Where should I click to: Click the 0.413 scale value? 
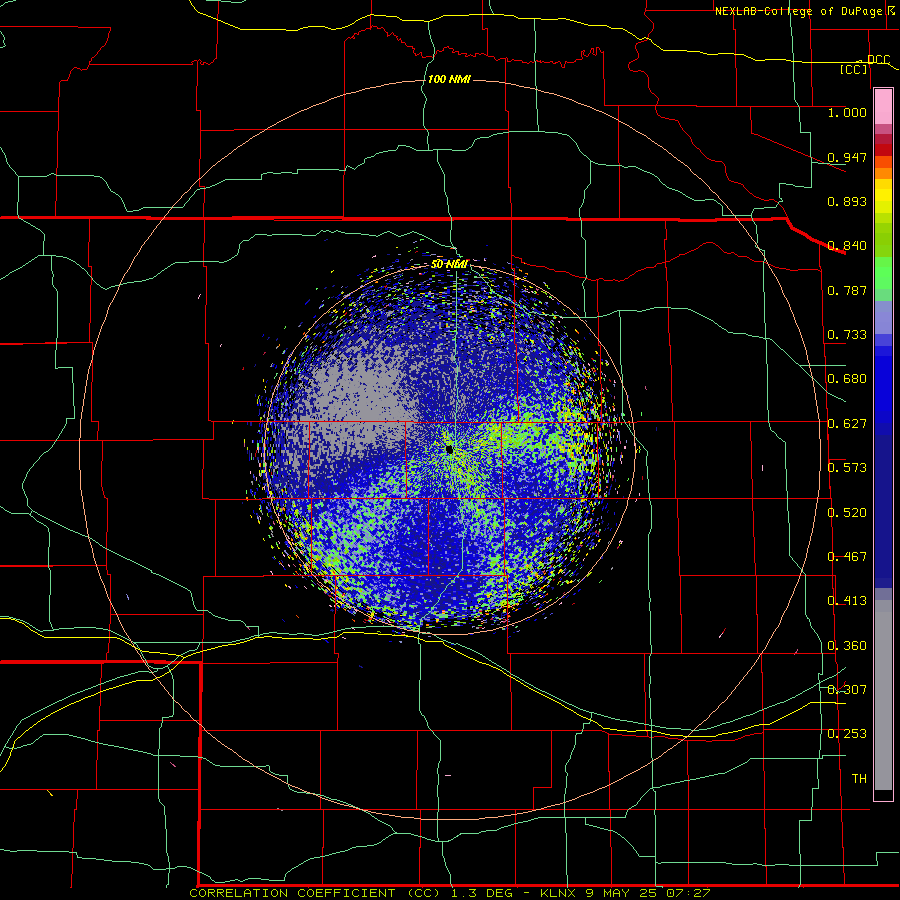click(847, 601)
